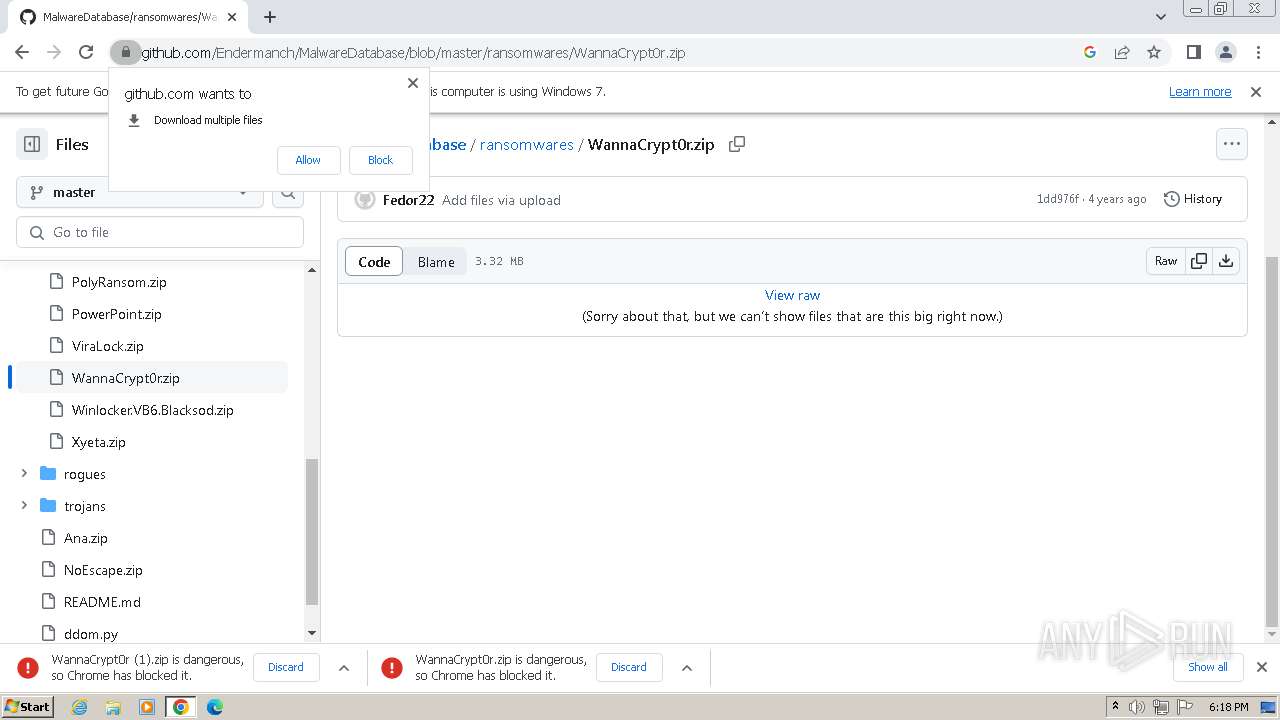Open commit hash 1dd976f
Image resolution: width=1280 pixels, height=720 pixels.
click(1058, 199)
